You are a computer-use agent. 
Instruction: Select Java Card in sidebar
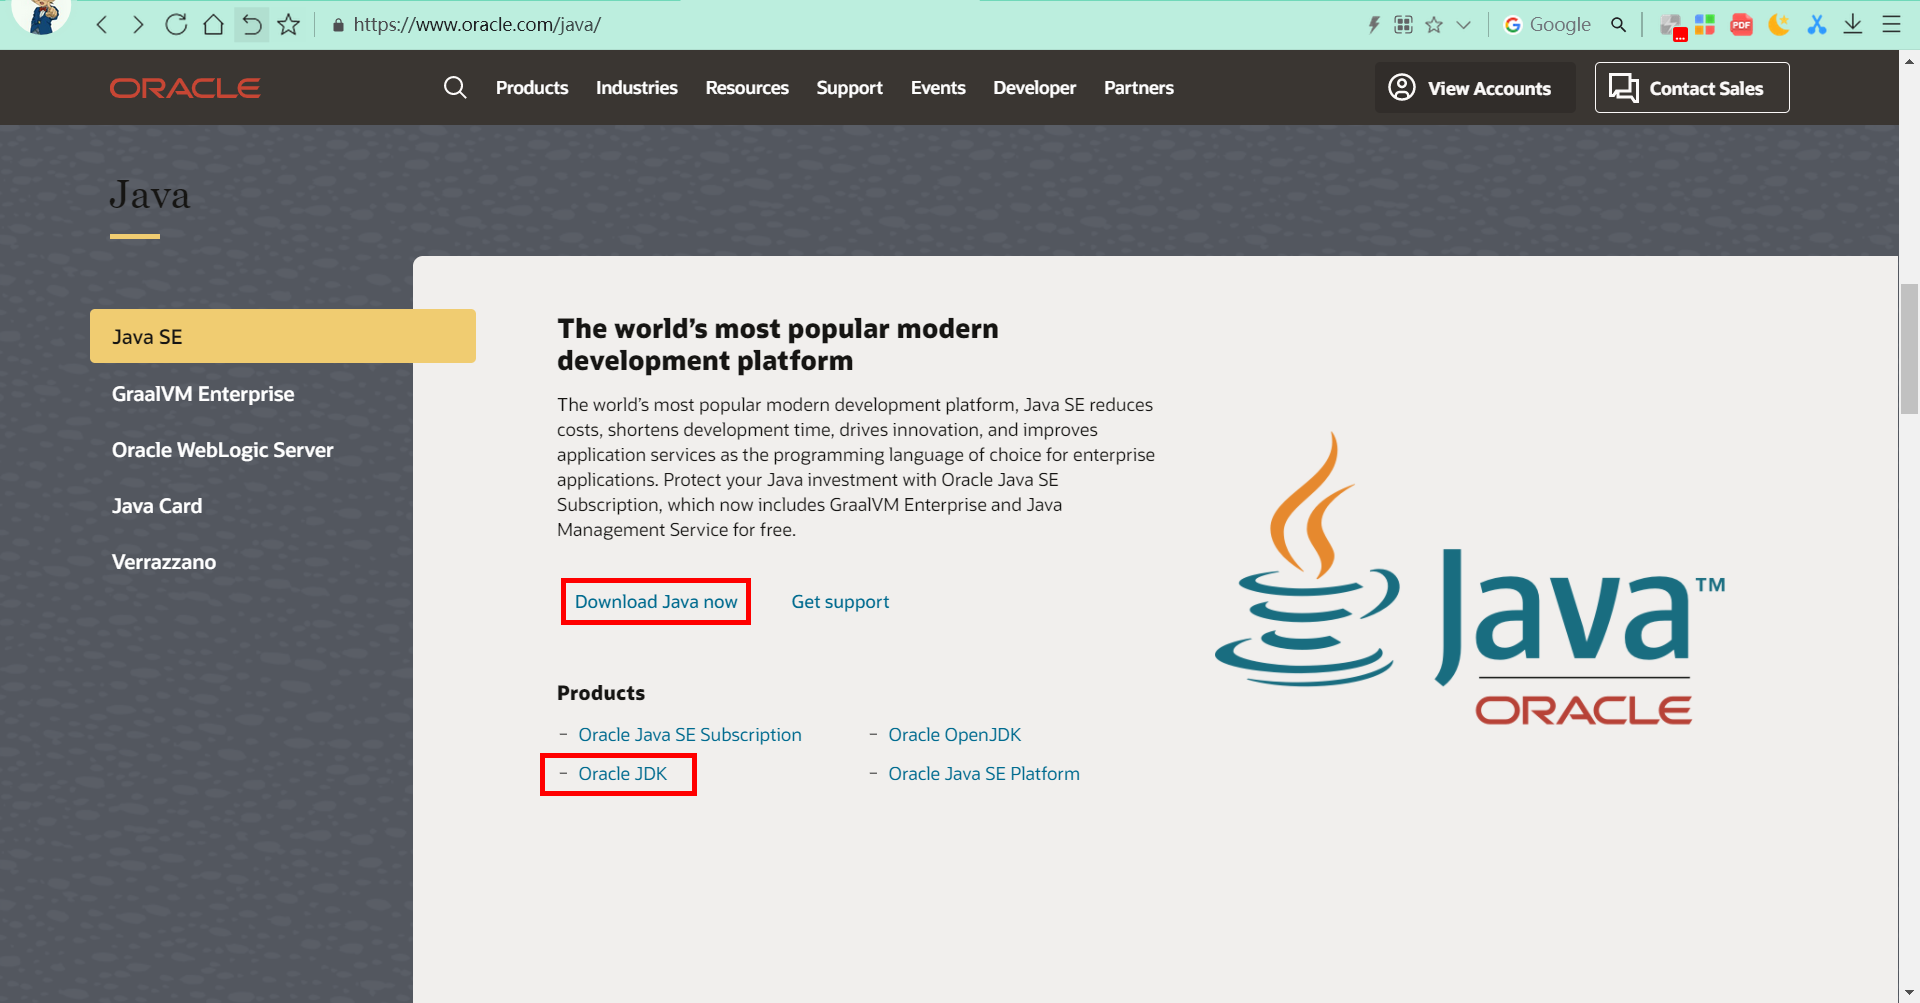(157, 506)
